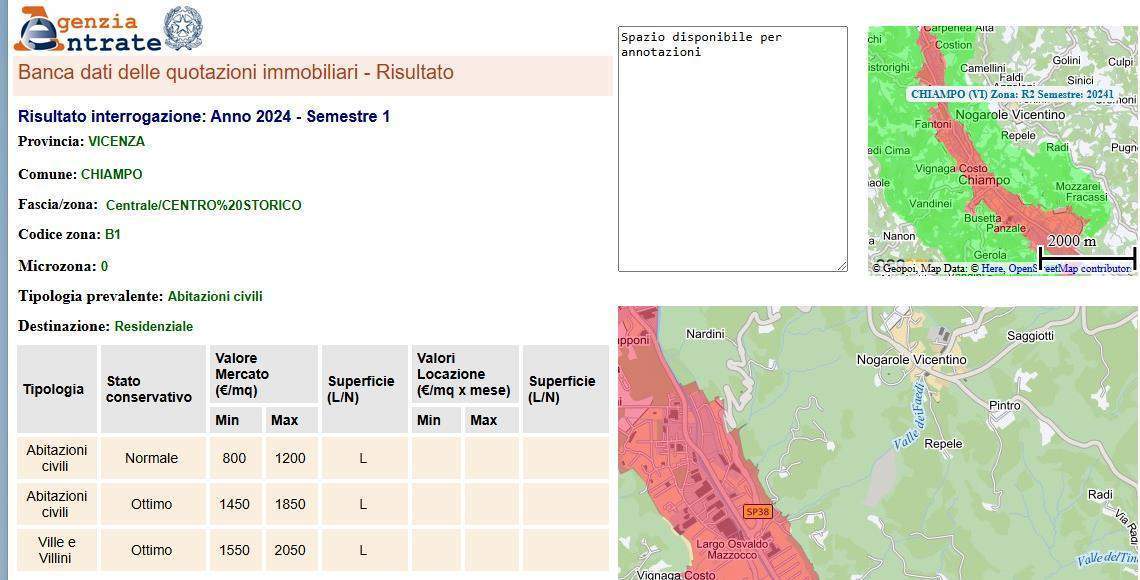The image size is (1140, 580).
Task: Click the Valore Mercato column header
Action: [x=242, y=374]
